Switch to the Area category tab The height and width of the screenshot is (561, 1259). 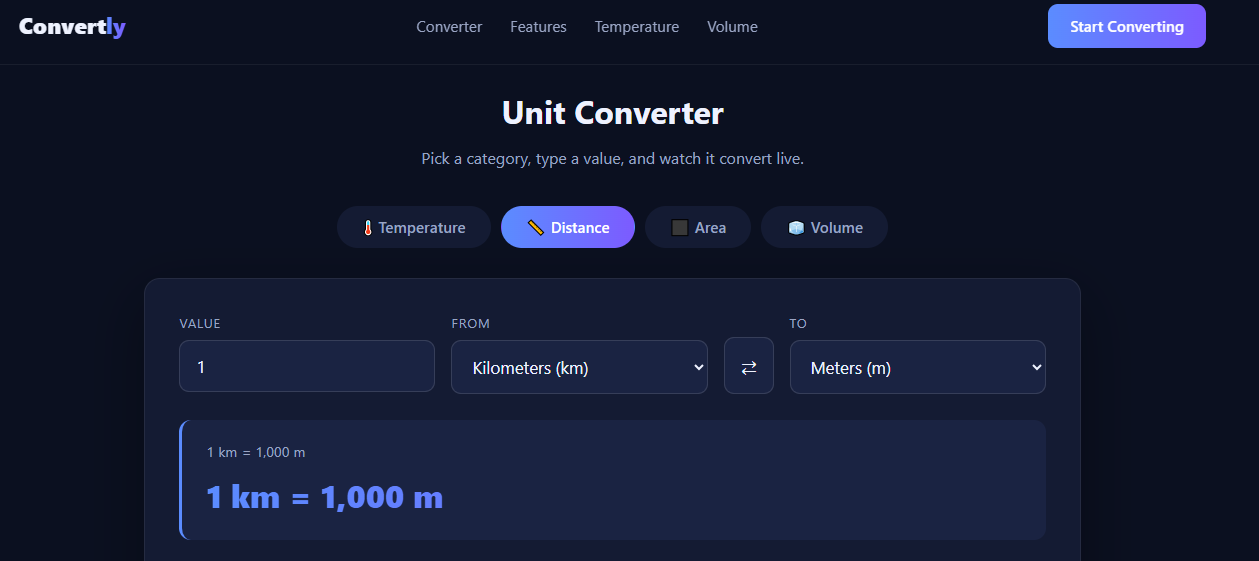[x=698, y=227]
